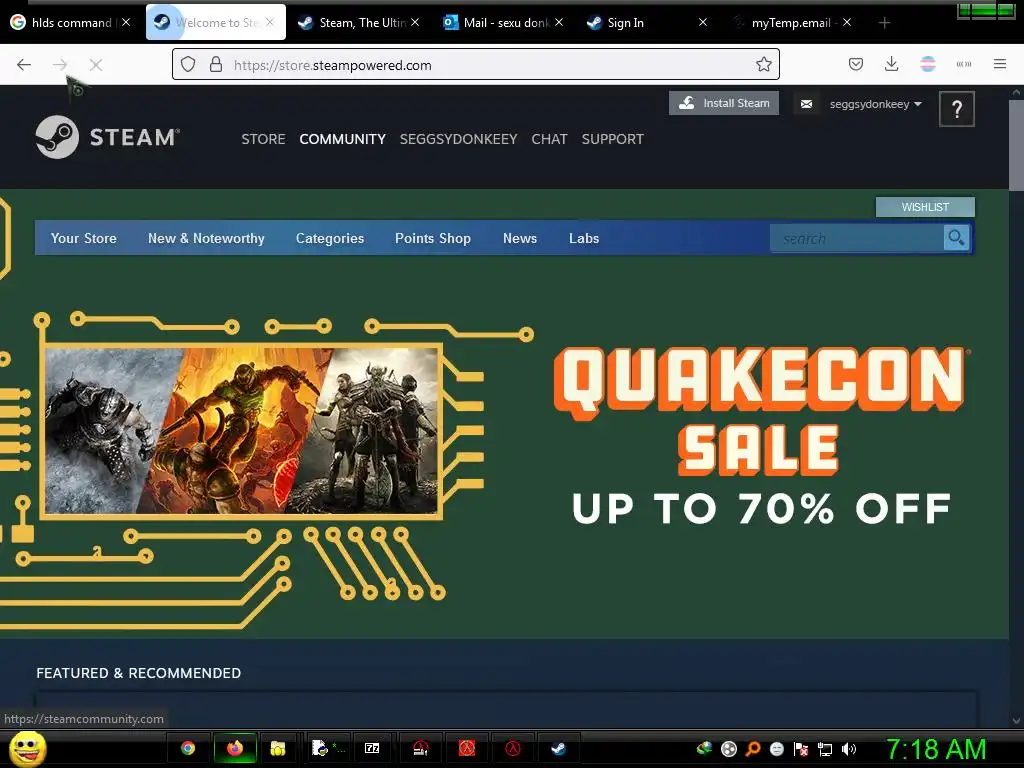Screen dimensions: 1024x768
Task: Click the 7:18 AM clock
Action: point(936,749)
